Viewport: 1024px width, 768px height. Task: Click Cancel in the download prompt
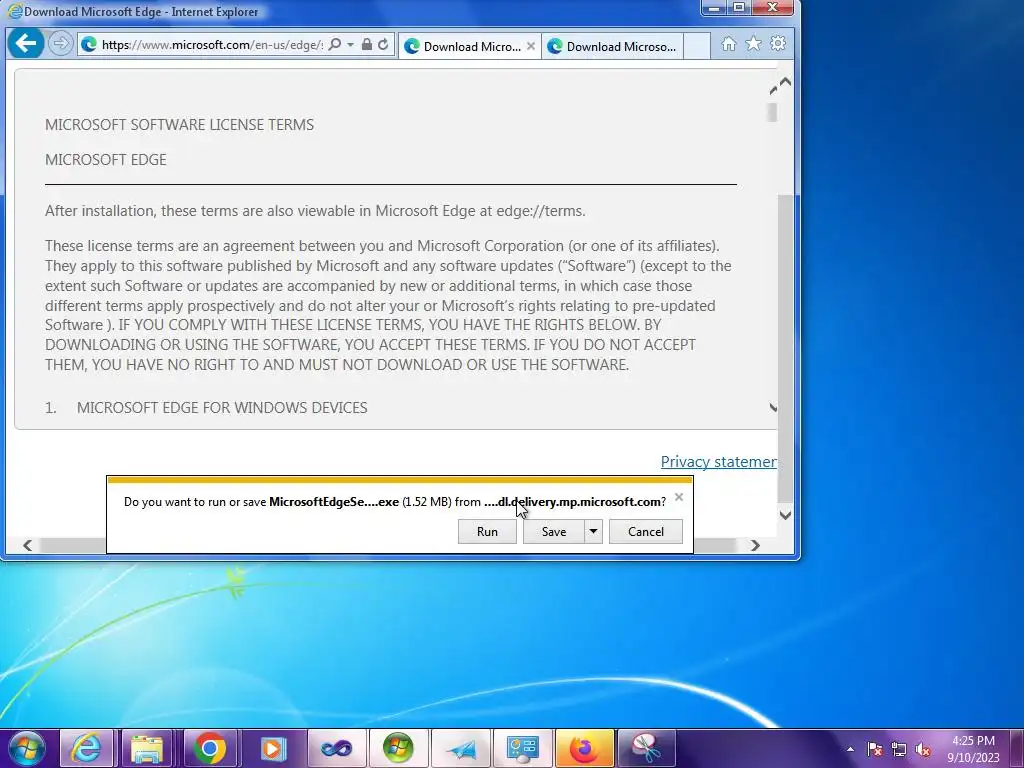646,532
